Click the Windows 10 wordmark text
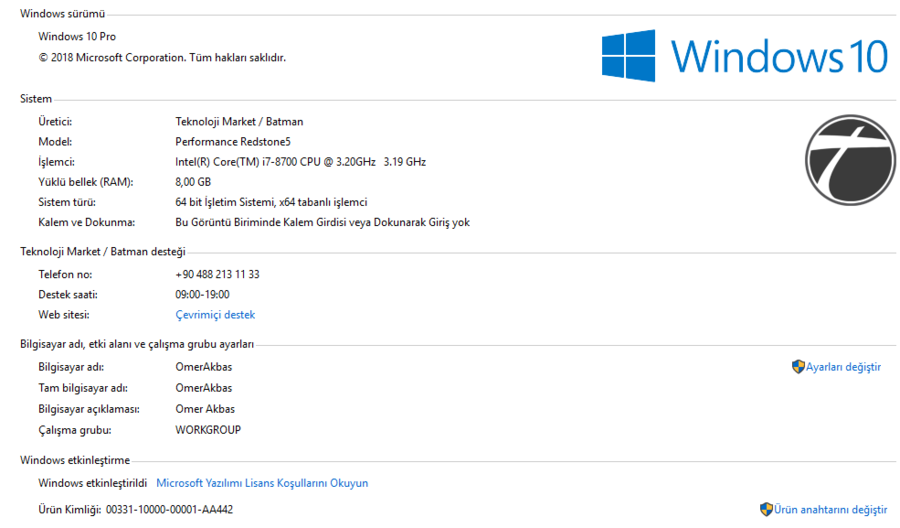The width and height of the screenshot is (900, 528). [779, 56]
